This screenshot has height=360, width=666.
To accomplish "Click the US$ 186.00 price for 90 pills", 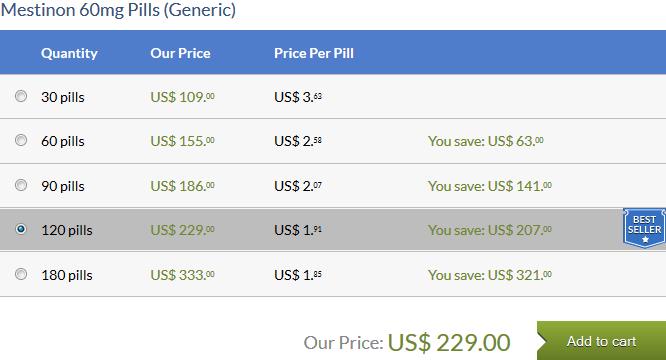I will pyautogui.click(x=182, y=186).
